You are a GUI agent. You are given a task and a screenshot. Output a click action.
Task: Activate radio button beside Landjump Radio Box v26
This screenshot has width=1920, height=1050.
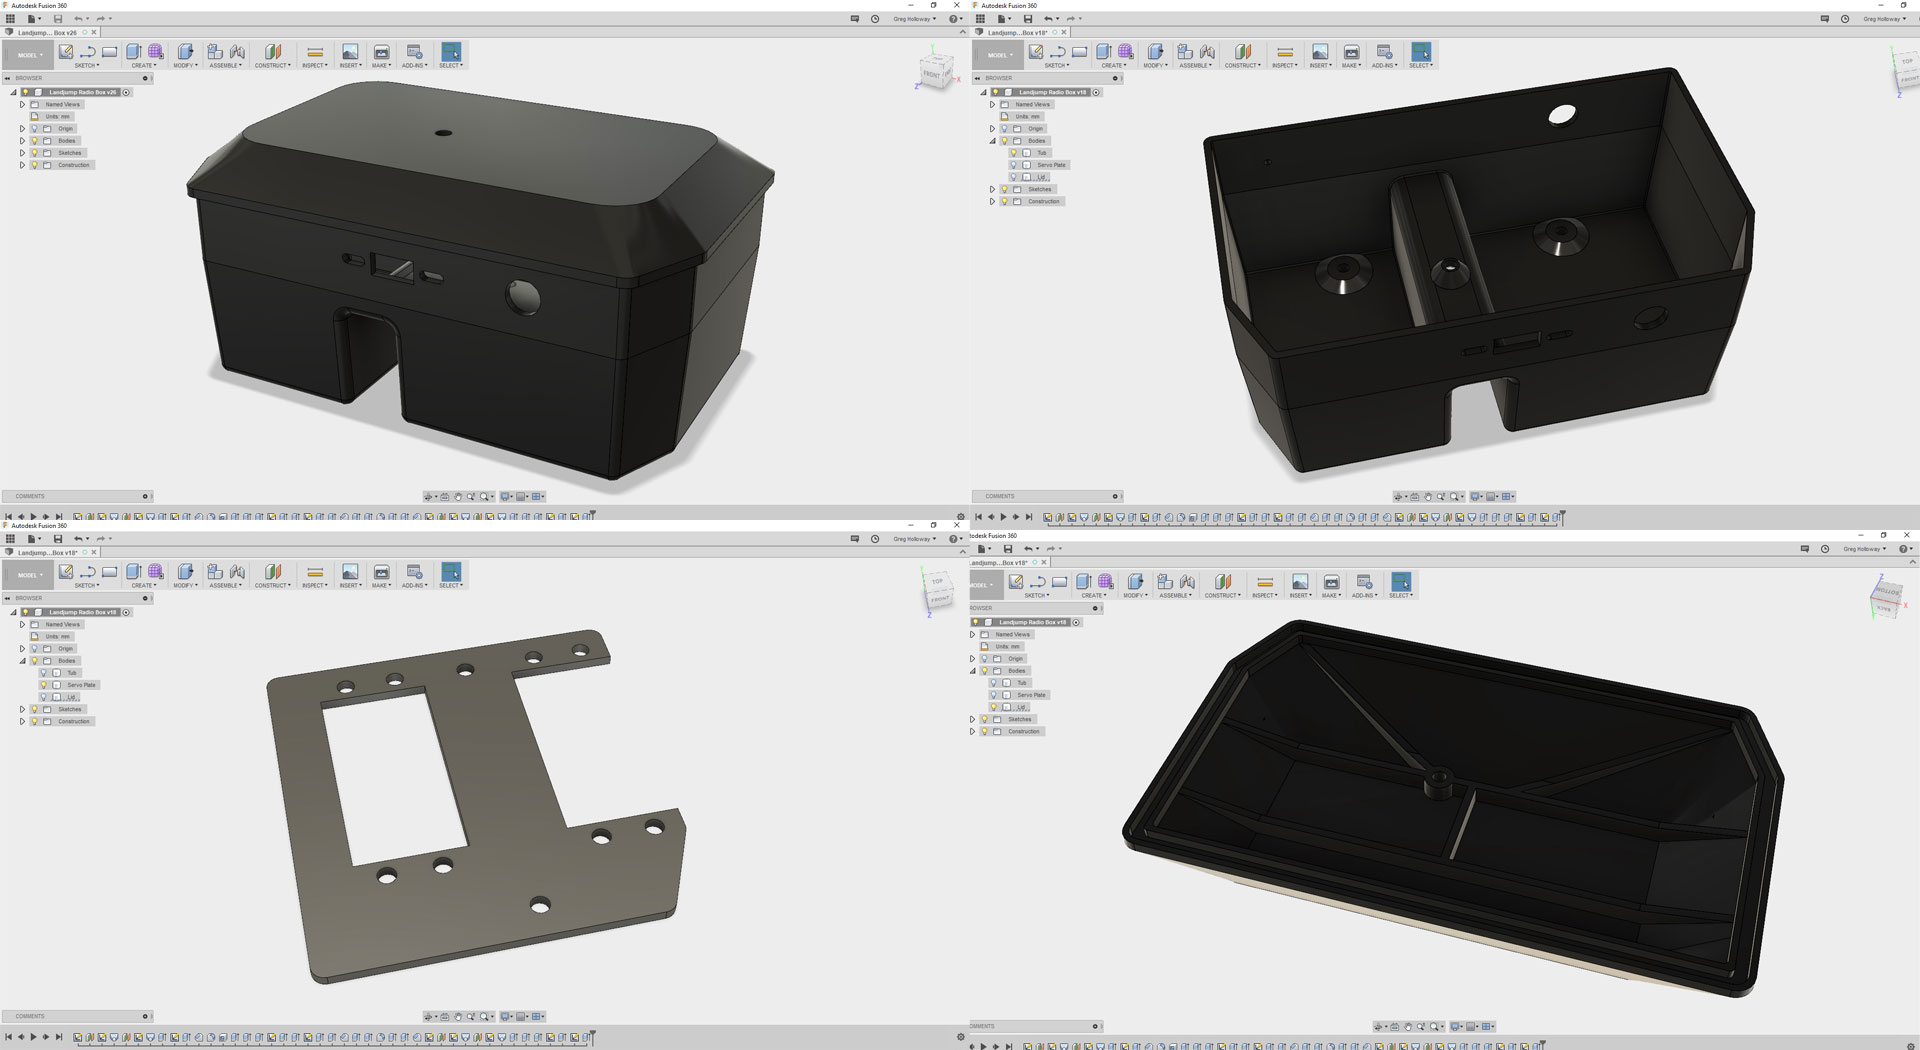coord(126,92)
